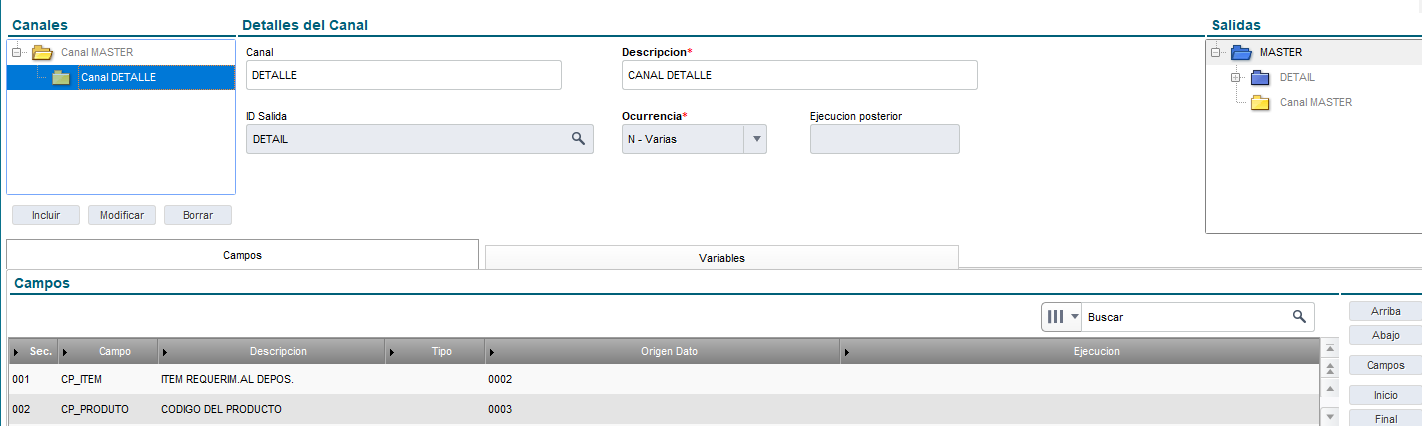Image resolution: width=1422 pixels, height=426 pixels.
Task: Sort by the Ejecucion column header
Action: point(1080,351)
